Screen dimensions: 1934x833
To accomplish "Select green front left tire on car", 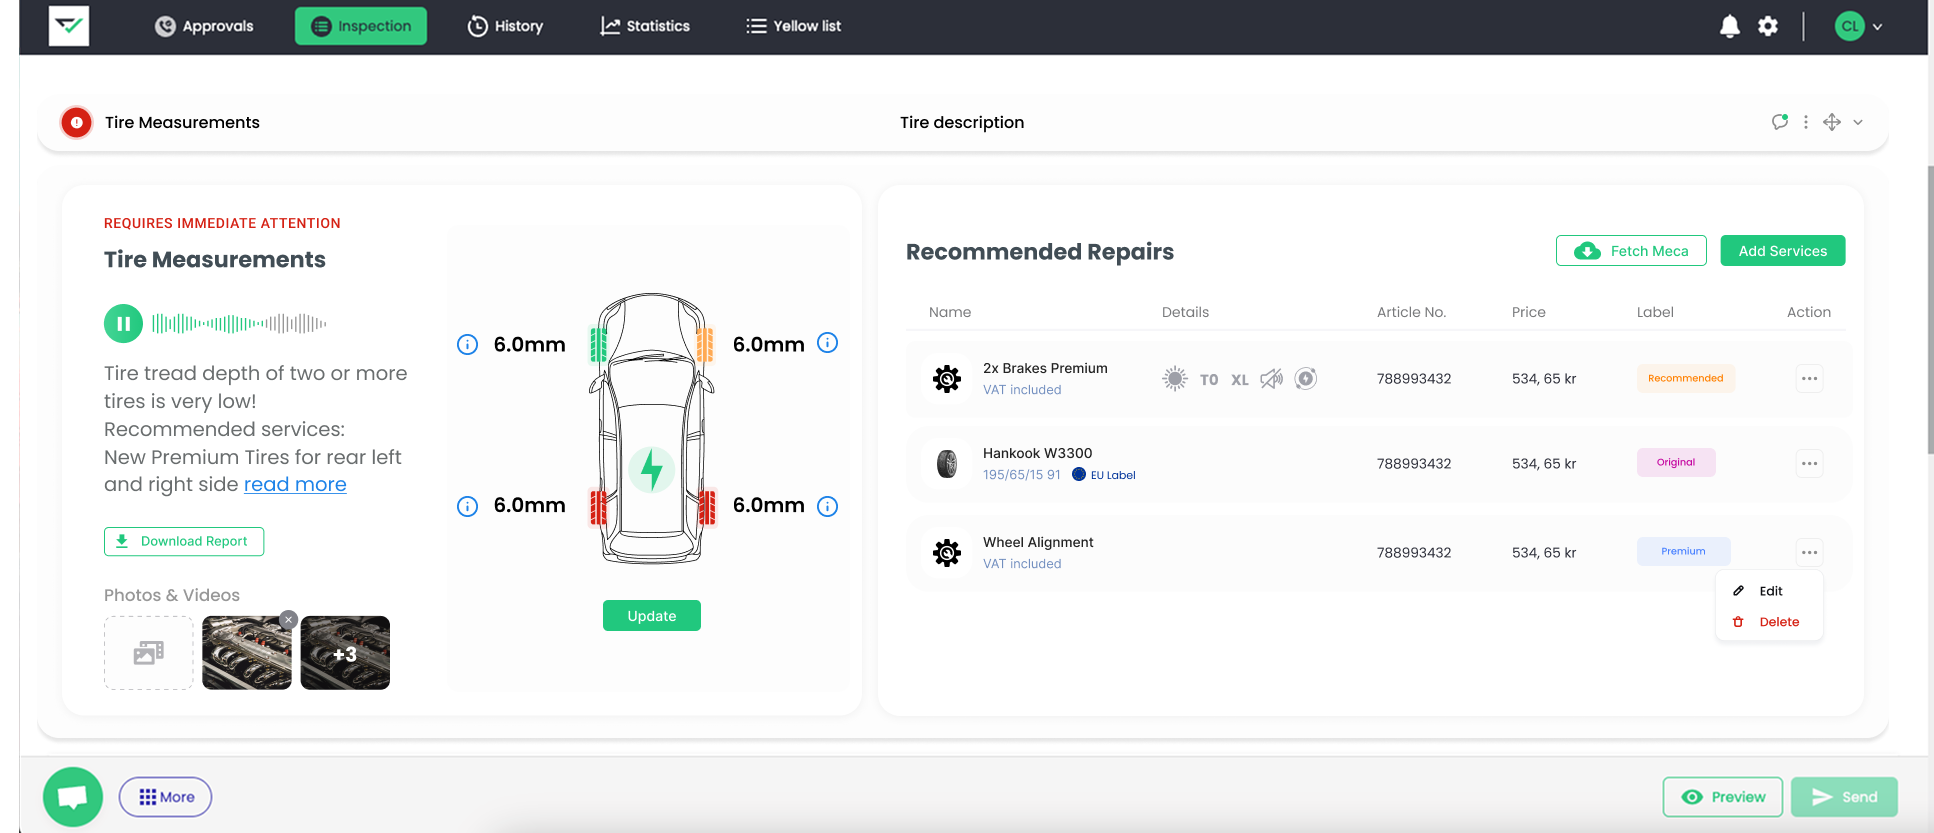I will tap(598, 345).
